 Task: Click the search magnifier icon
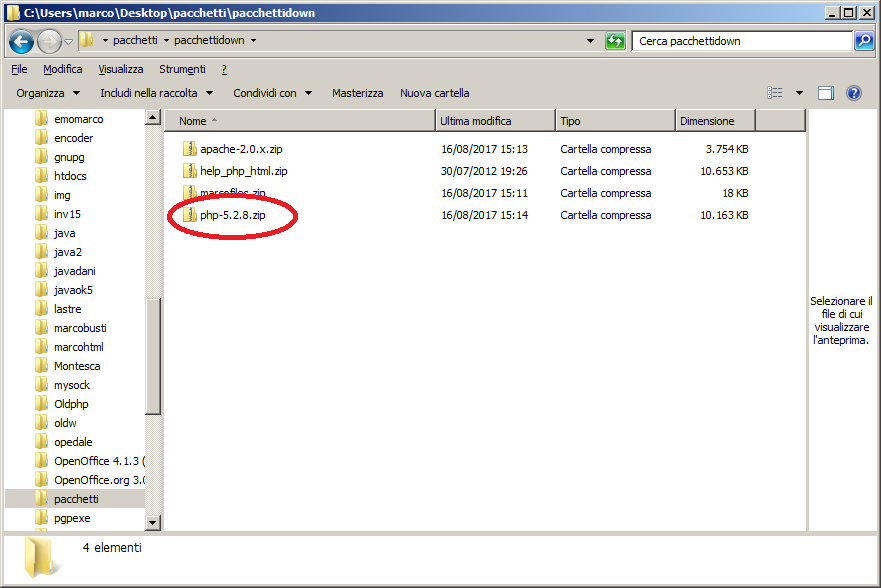coord(864,41)
